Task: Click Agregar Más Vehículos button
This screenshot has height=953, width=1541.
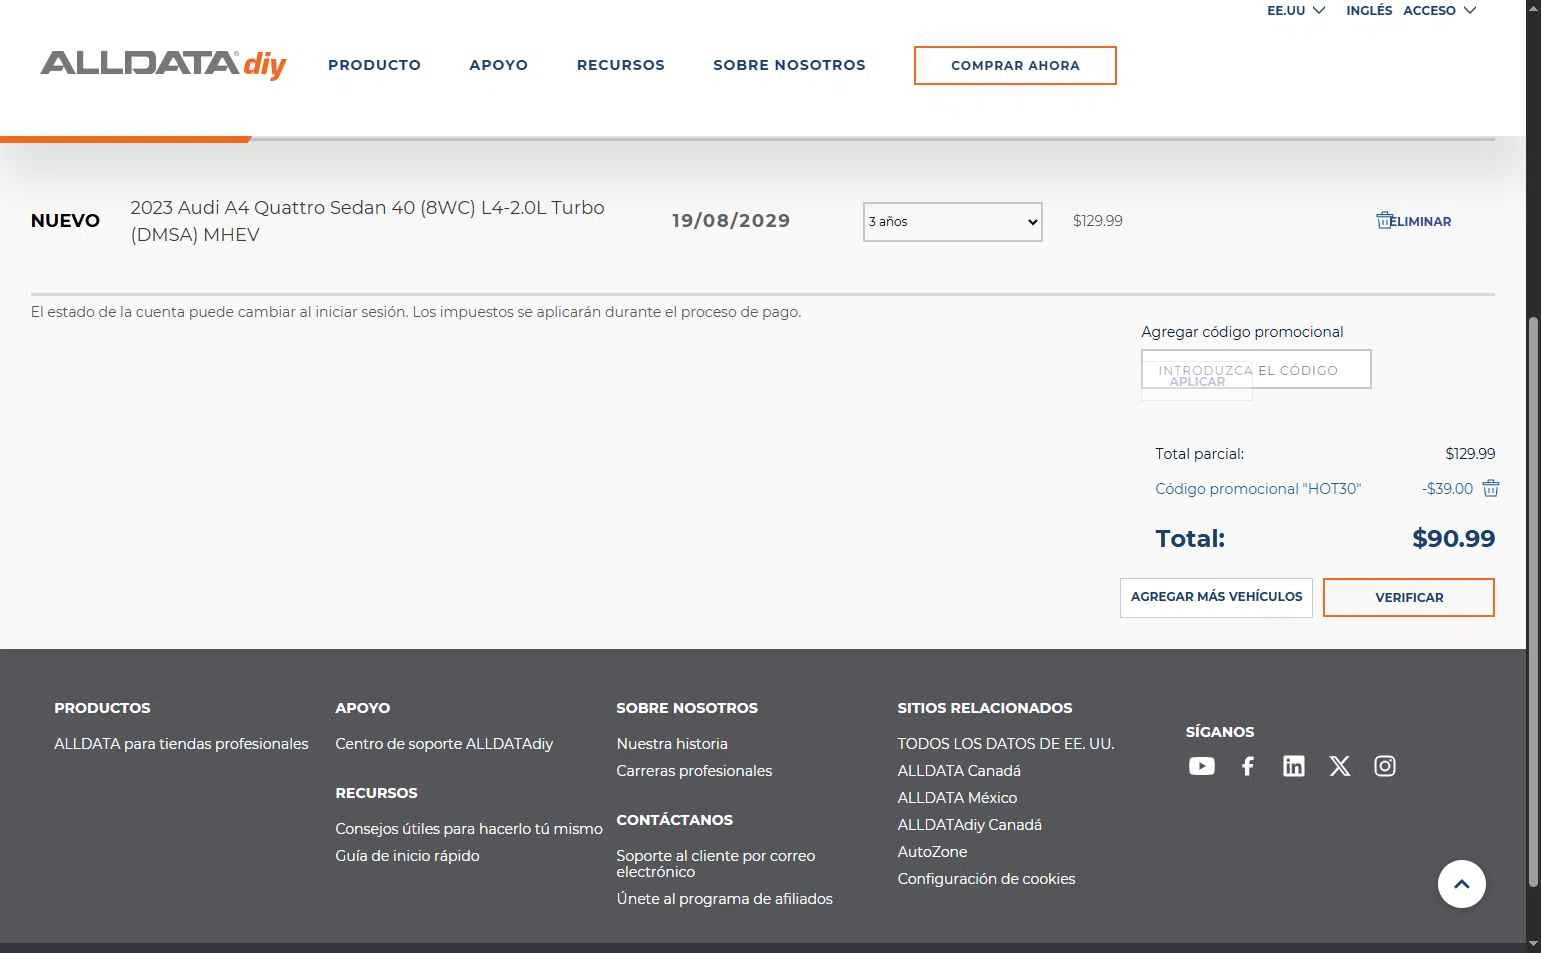Action: (x=1216, y=597)
